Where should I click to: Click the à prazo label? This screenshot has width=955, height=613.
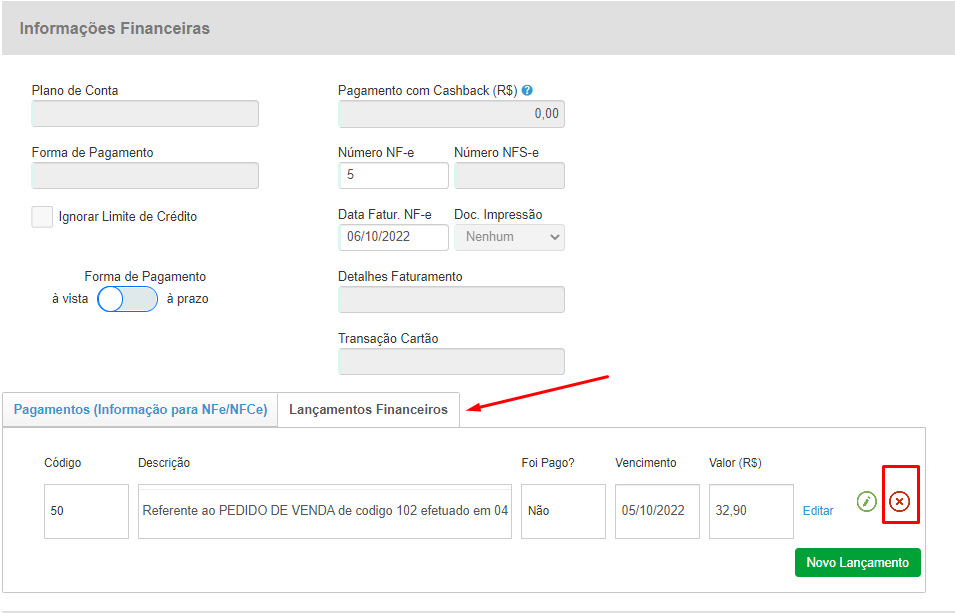coord(188,299)
